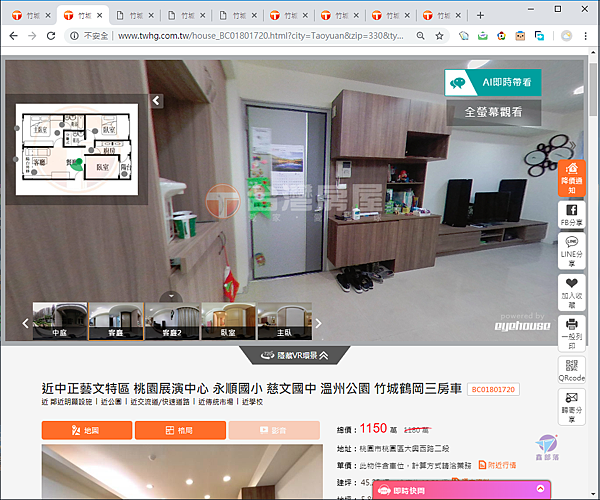The width and height of the screenshot is (600, 500).
Task: Show previous VR scene thumbnails
Action: [25, 324]
